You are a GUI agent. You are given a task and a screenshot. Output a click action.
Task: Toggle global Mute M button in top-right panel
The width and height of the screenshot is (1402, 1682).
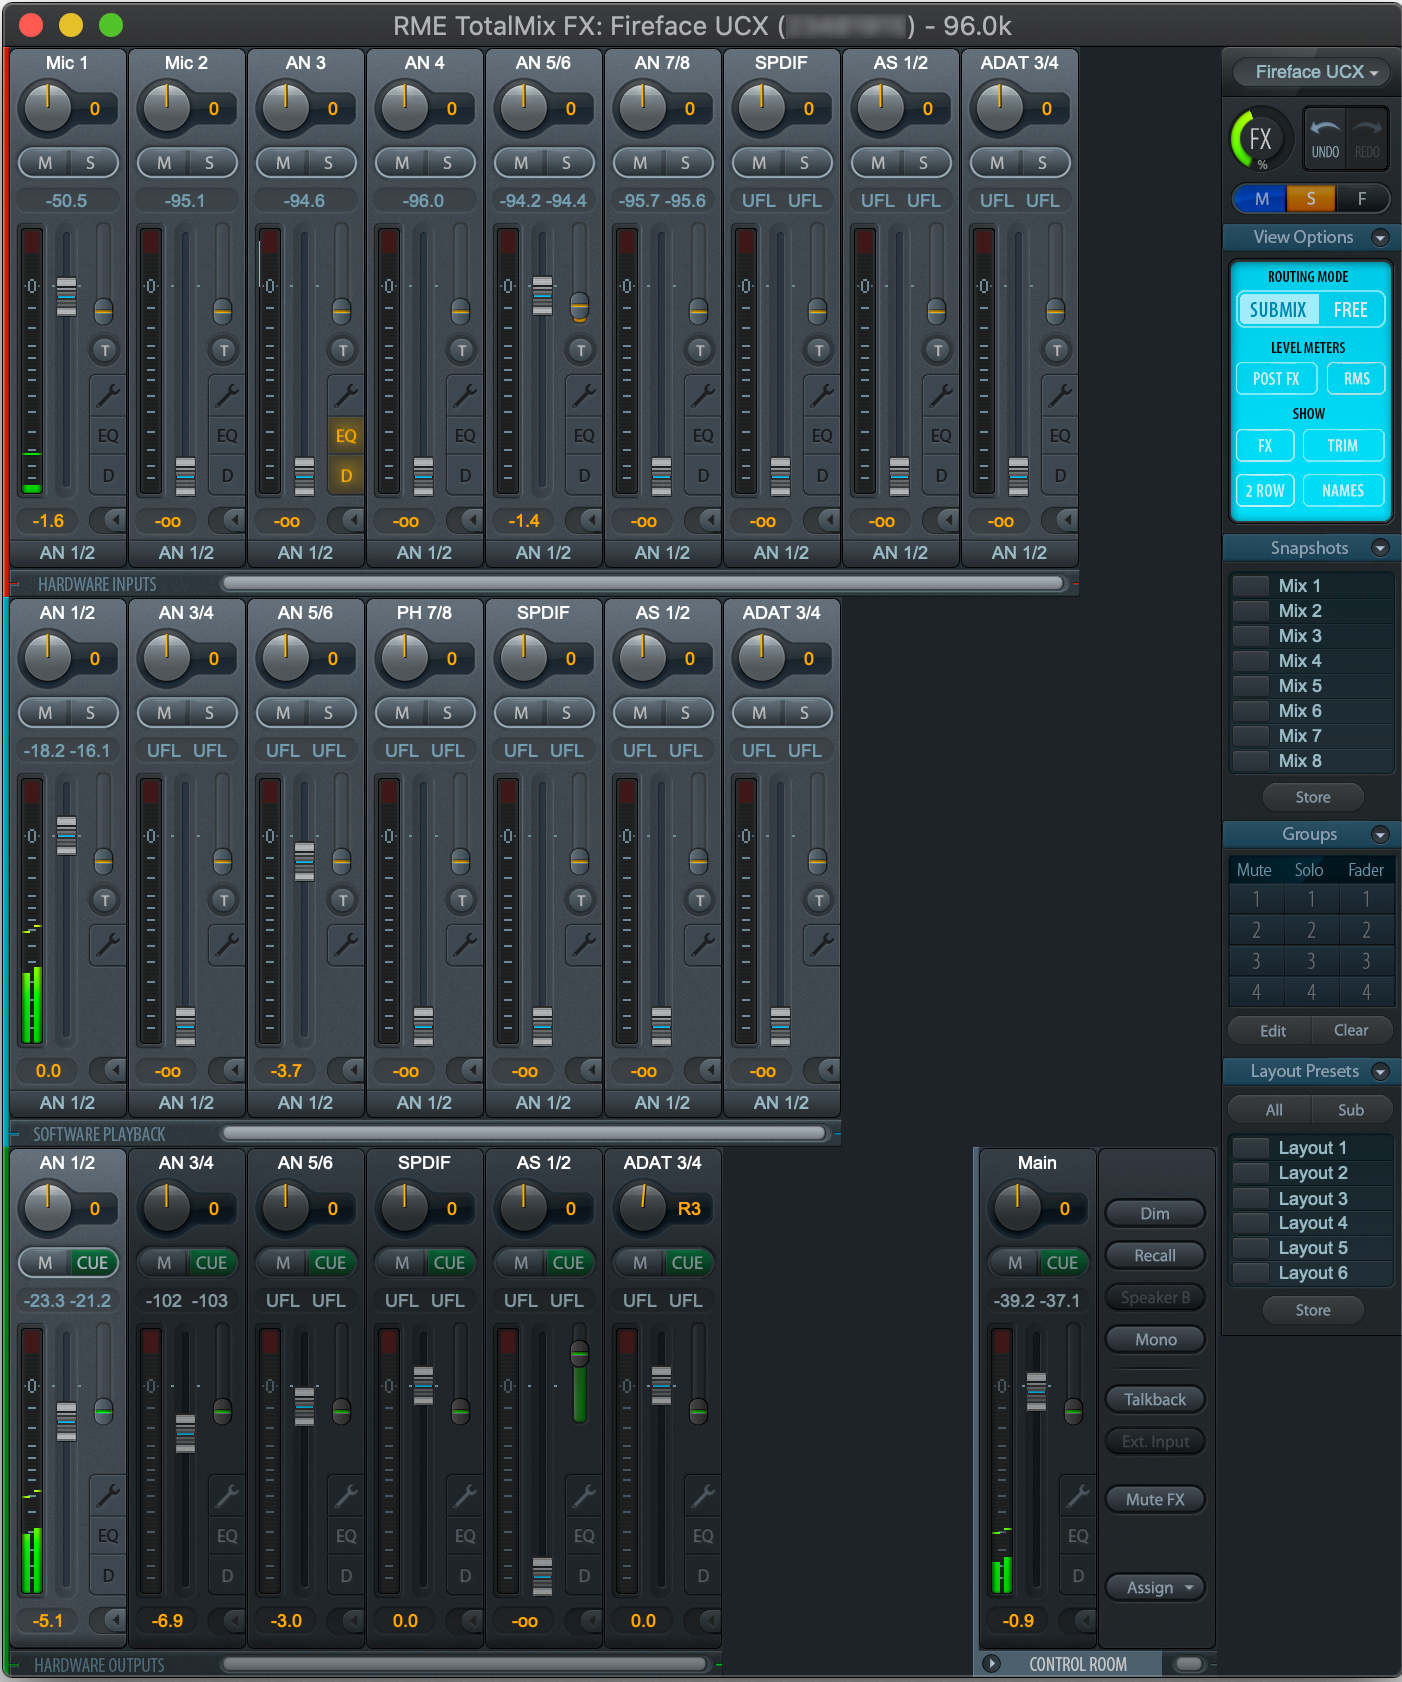[1262, 199]
